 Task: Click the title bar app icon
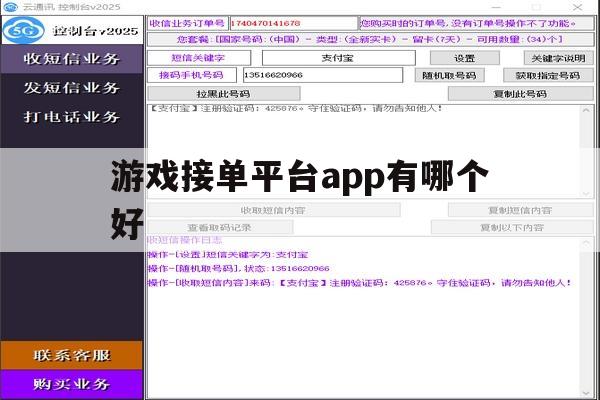pos(10,7)
